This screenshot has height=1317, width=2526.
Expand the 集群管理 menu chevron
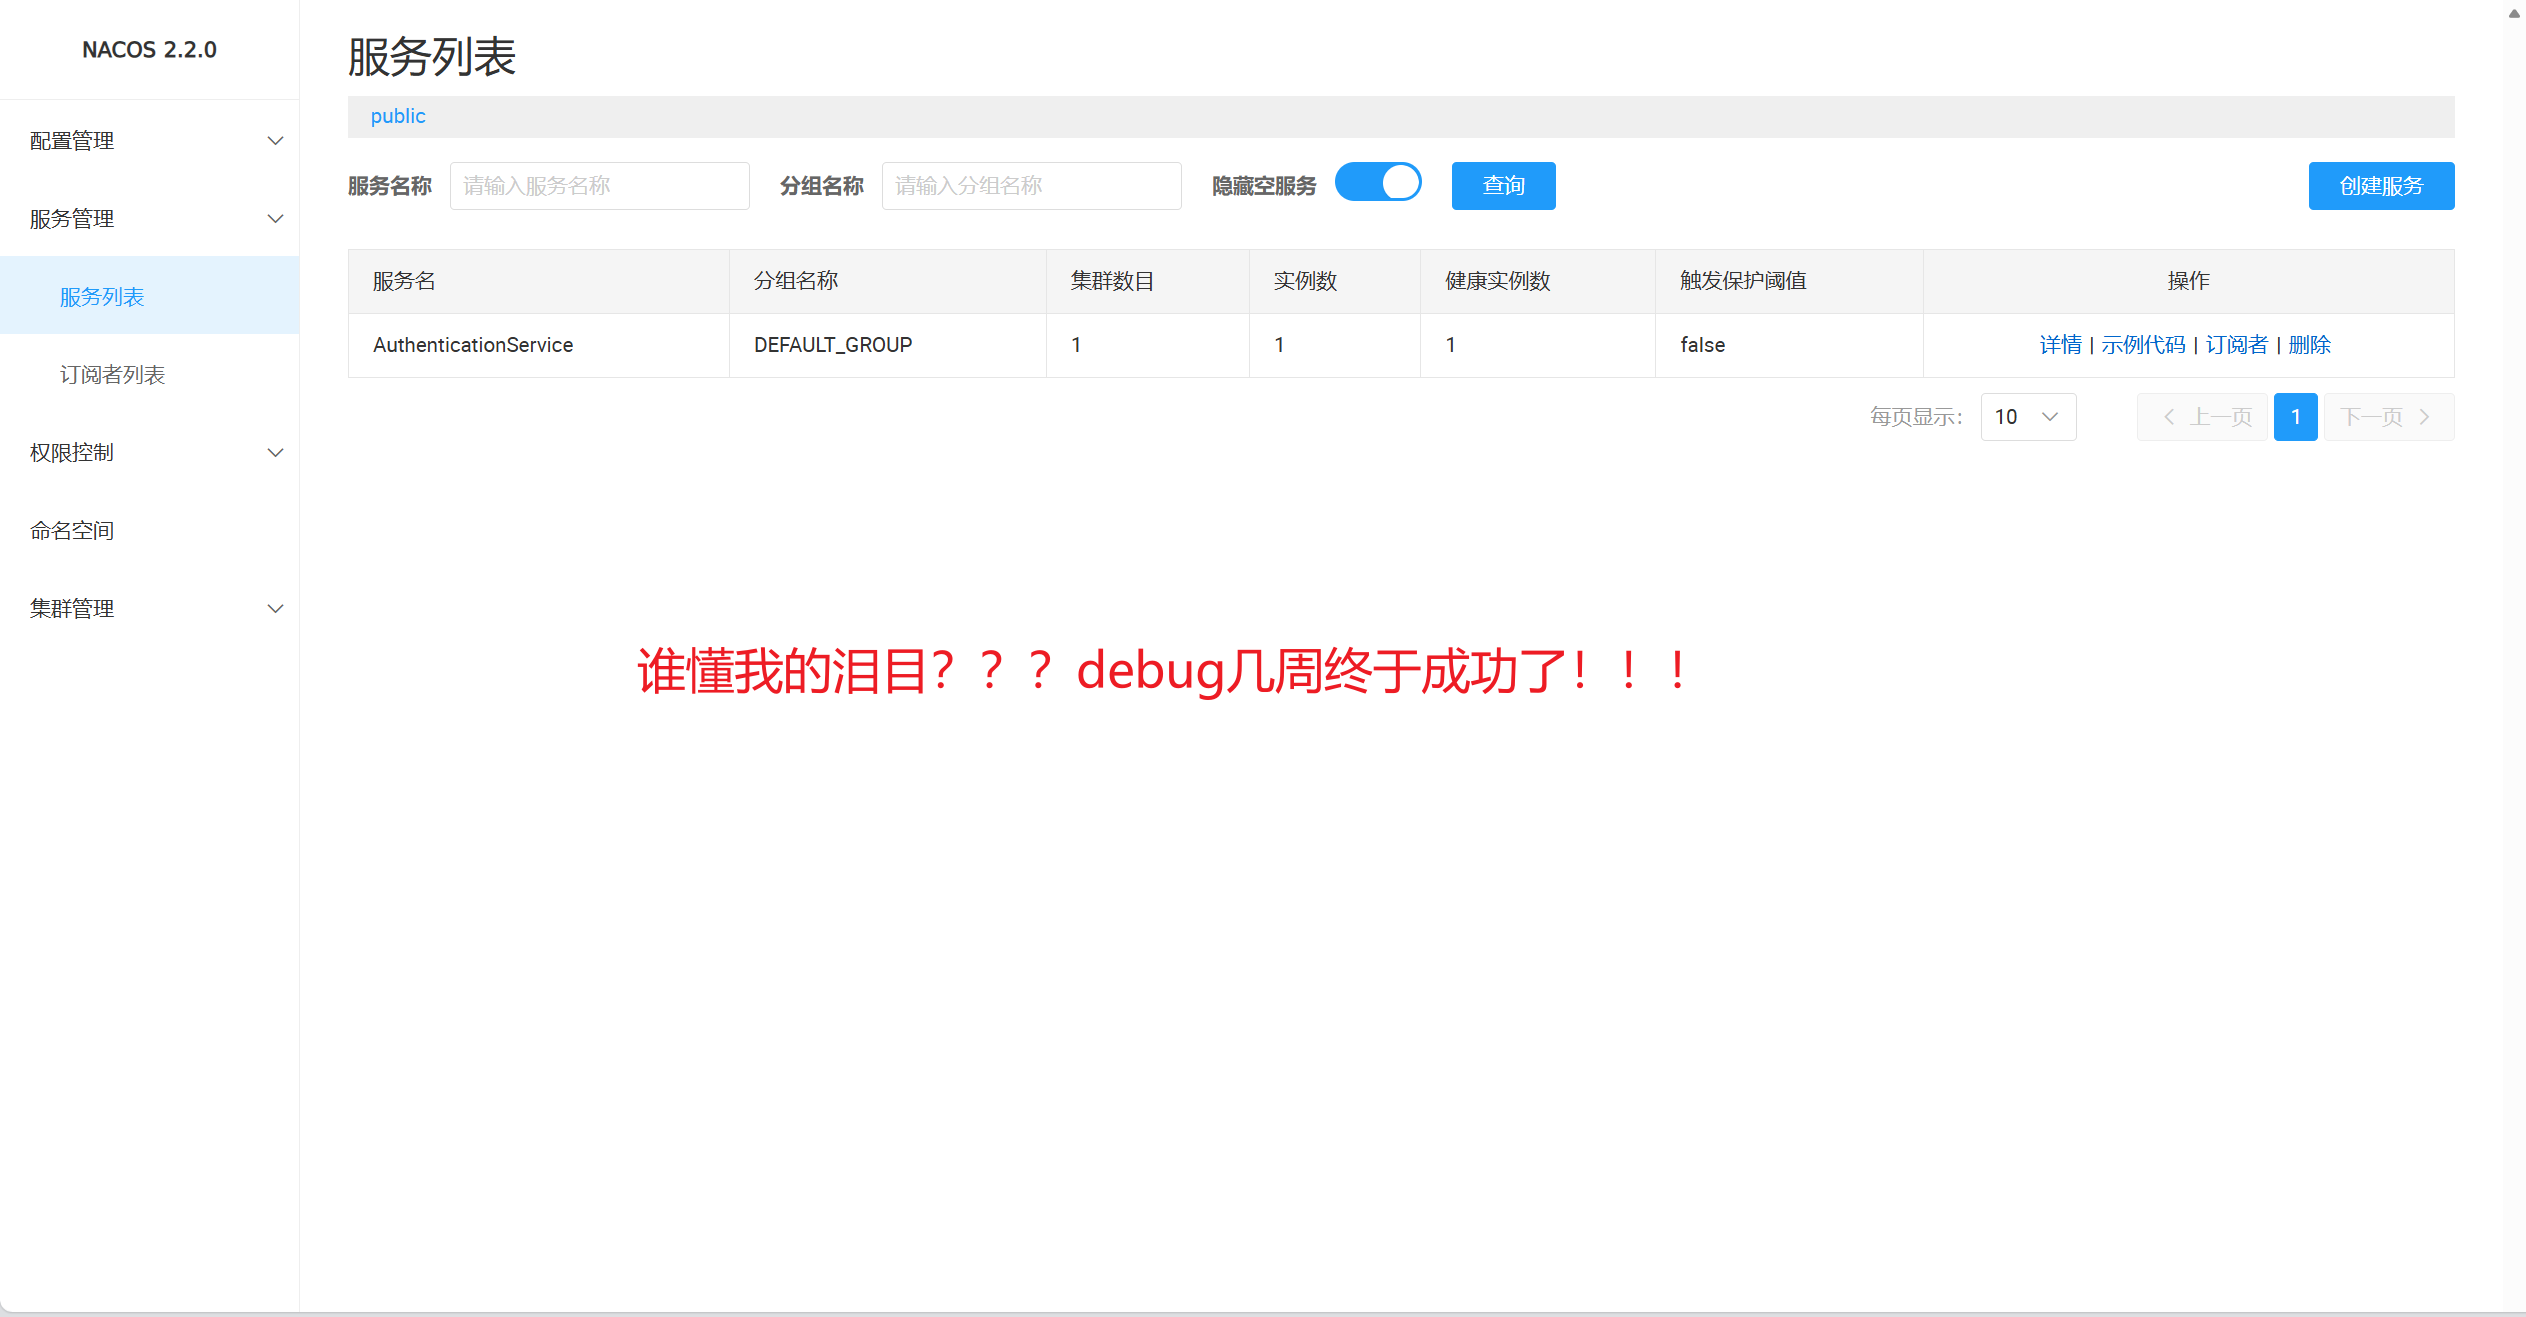(x=275, y=609)
